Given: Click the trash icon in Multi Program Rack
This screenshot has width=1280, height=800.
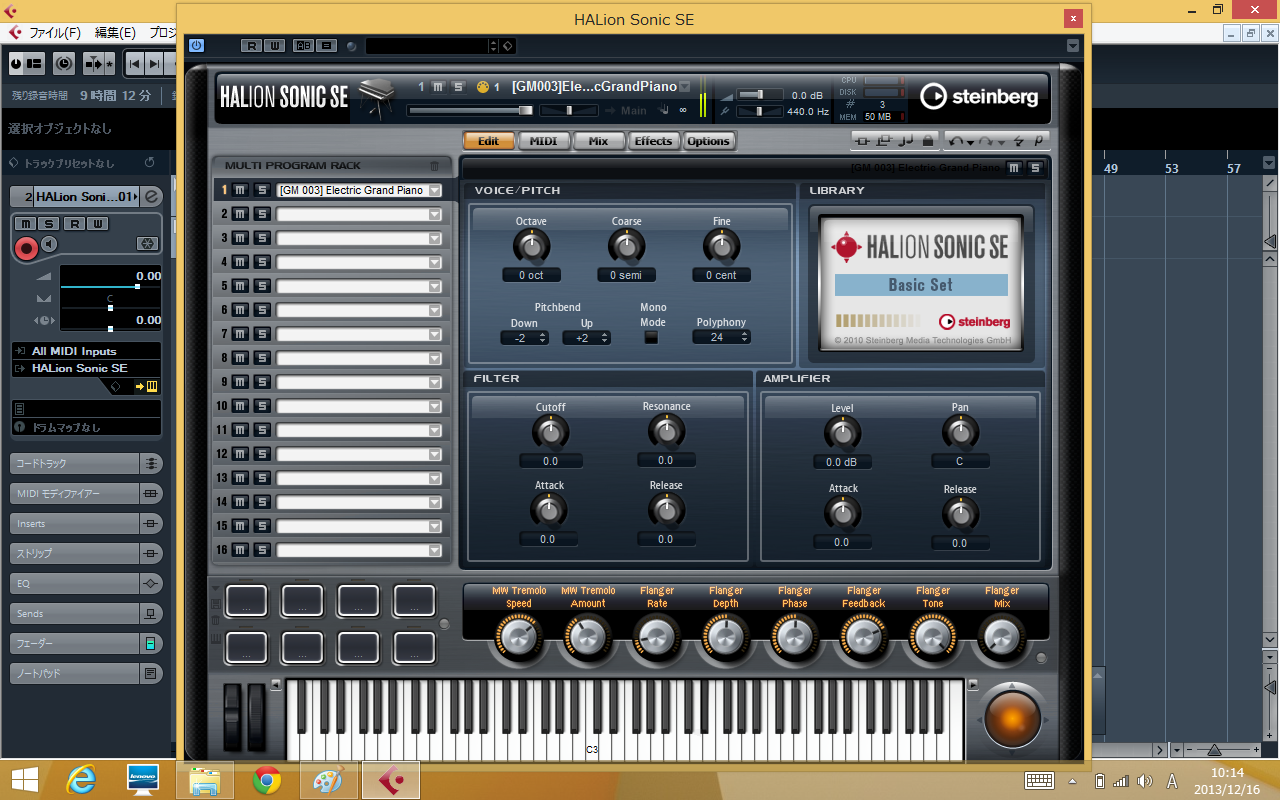Looking at the screenshot, I should pos(434,166).
